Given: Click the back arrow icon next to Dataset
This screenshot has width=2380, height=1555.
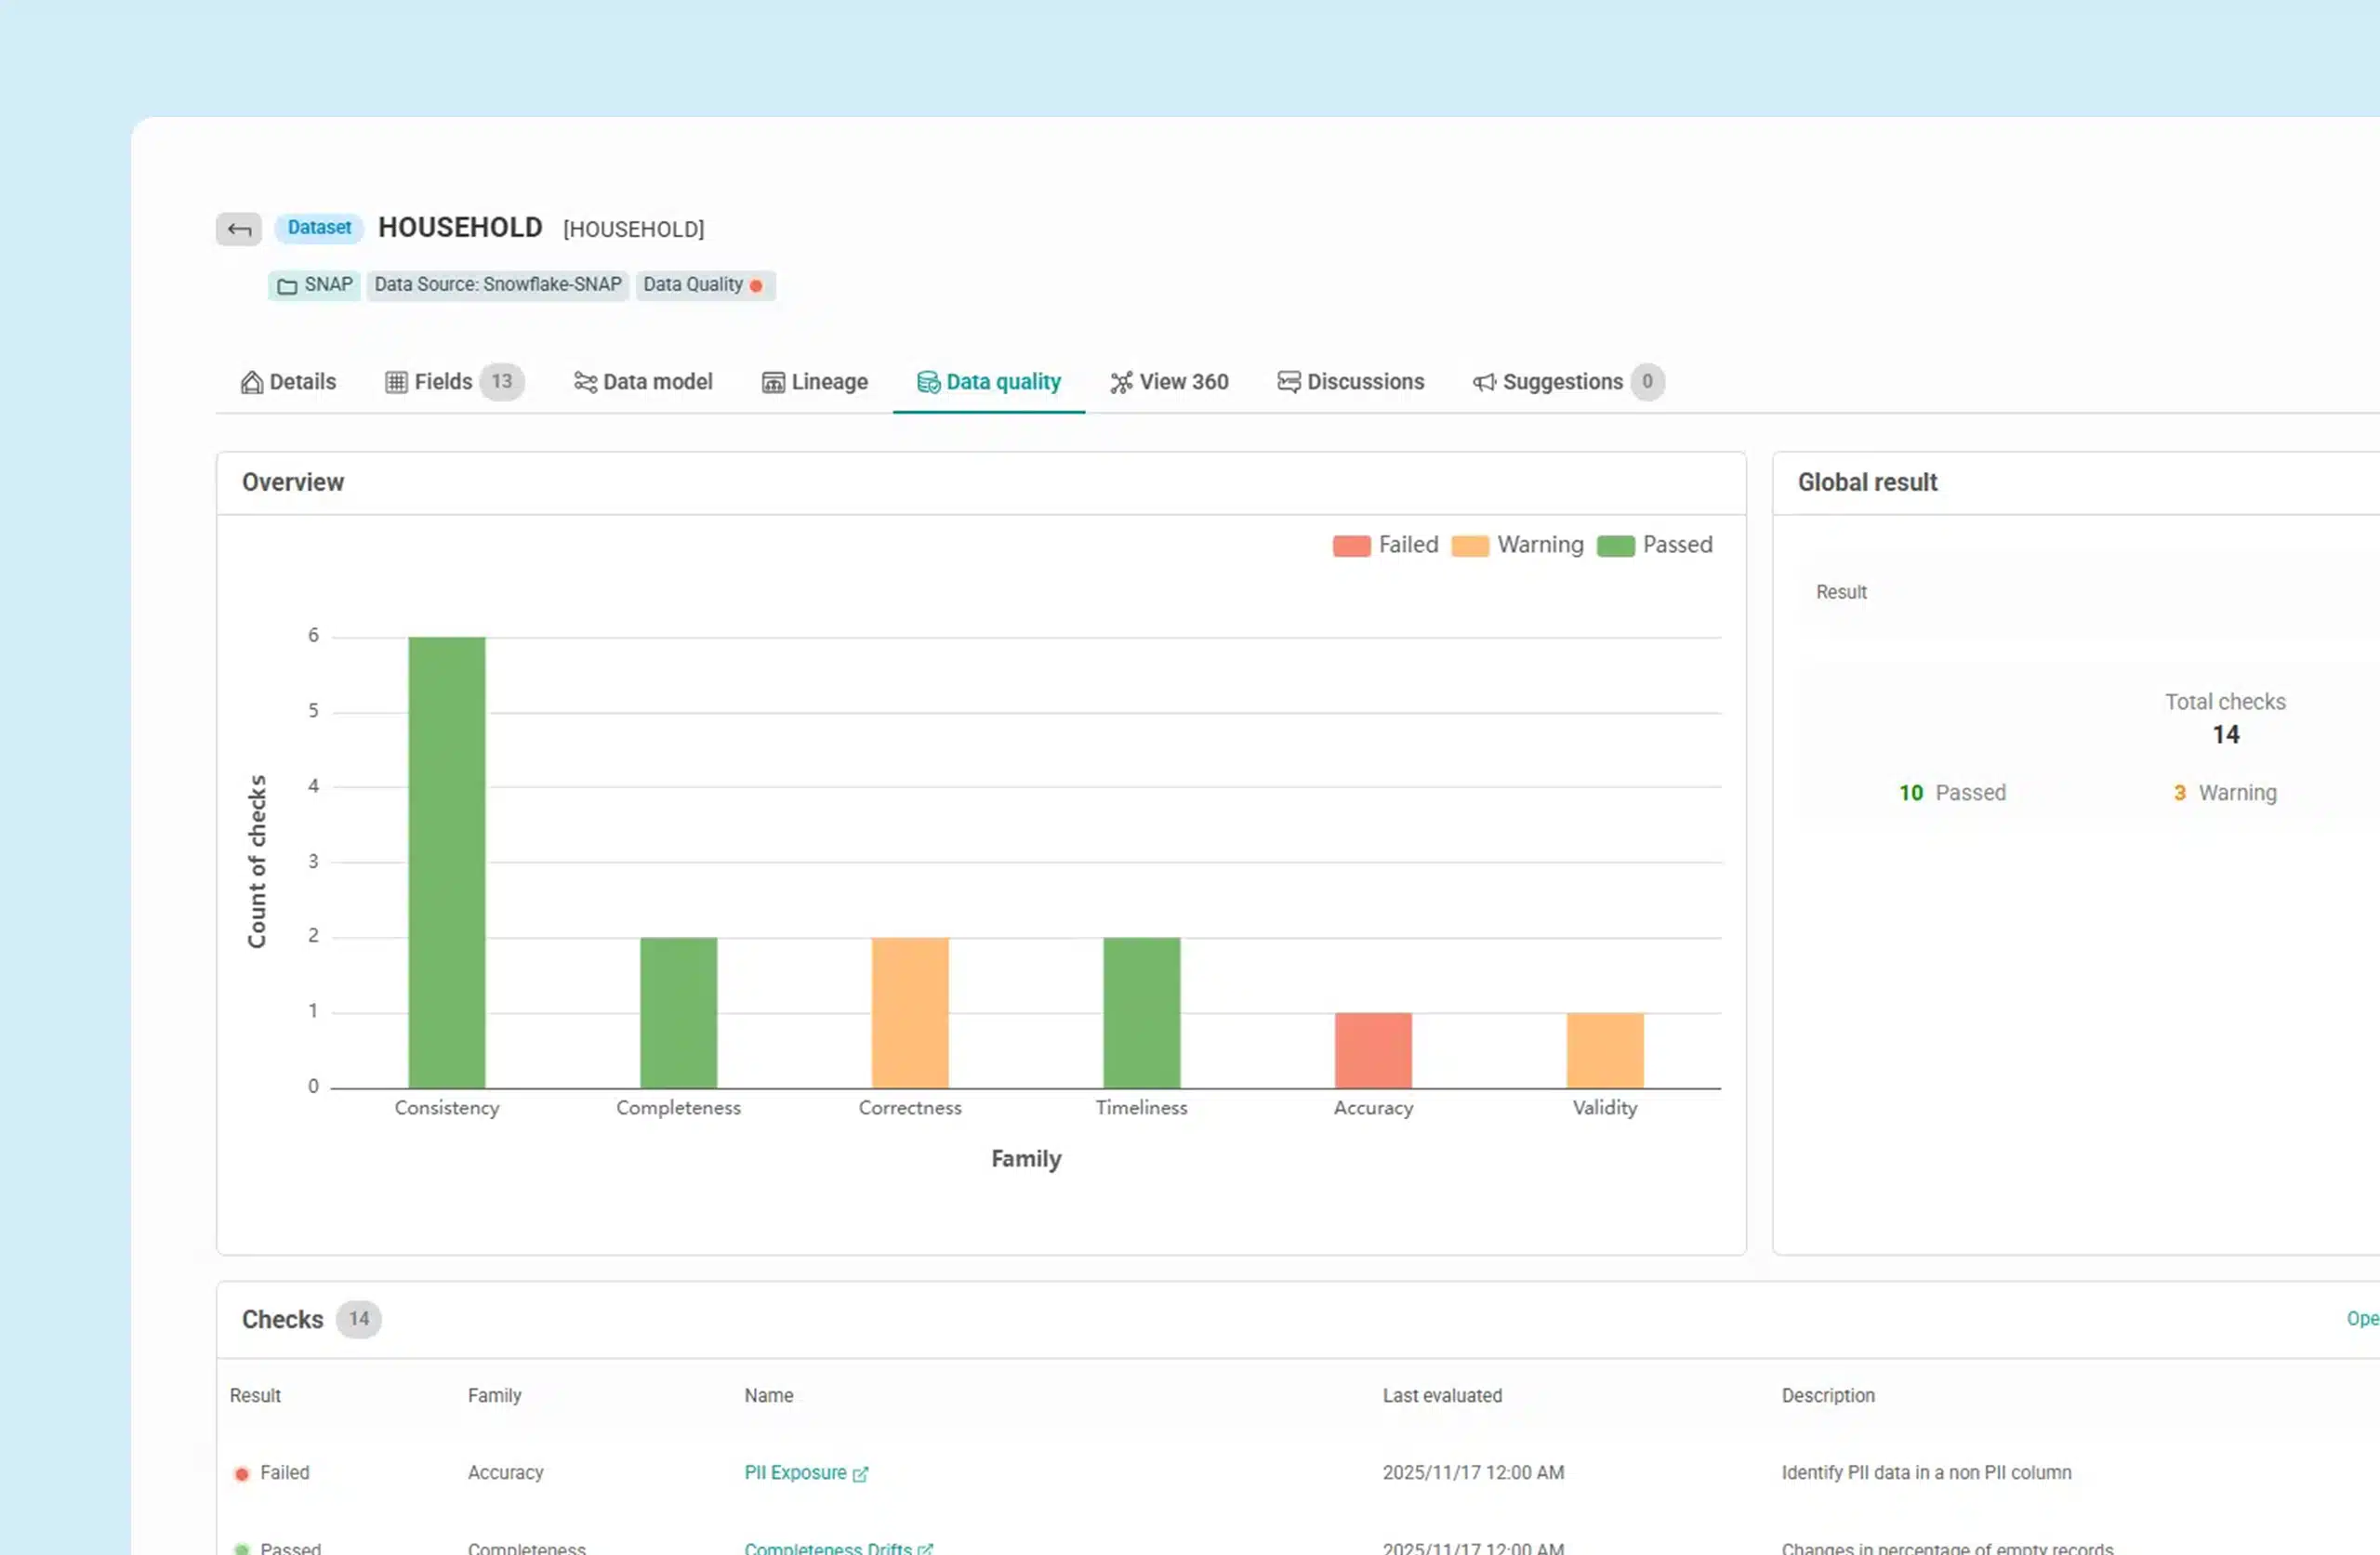Looking at the screenshot, I should (x=238, y=228).
